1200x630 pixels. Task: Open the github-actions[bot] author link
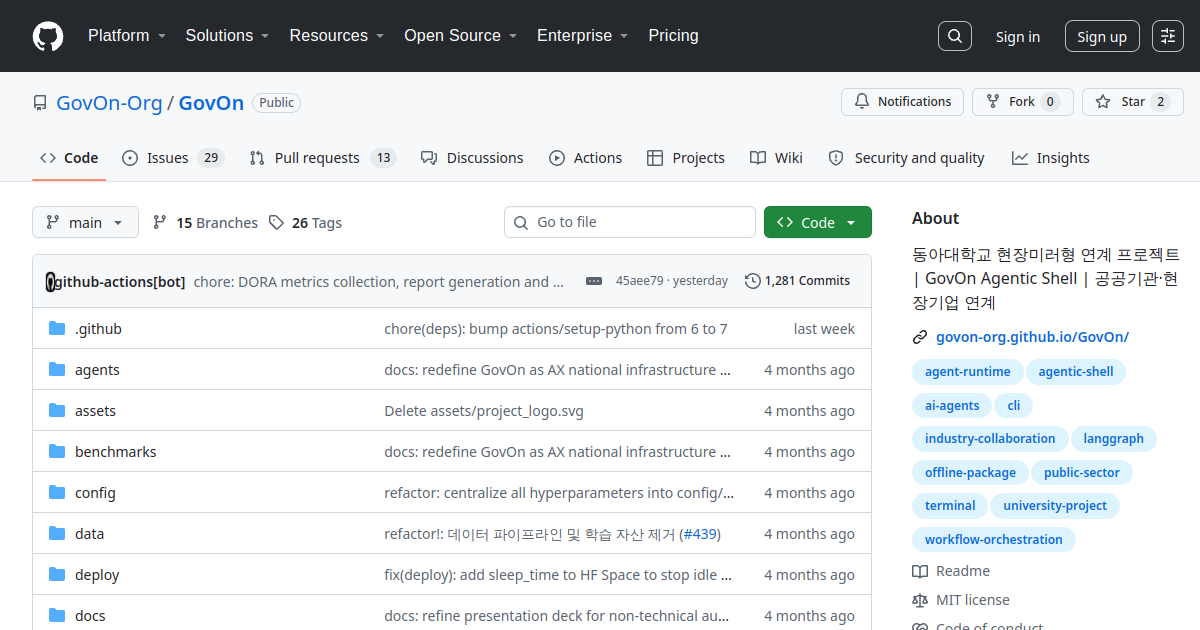pyautogui.click(x=118, y=282)
